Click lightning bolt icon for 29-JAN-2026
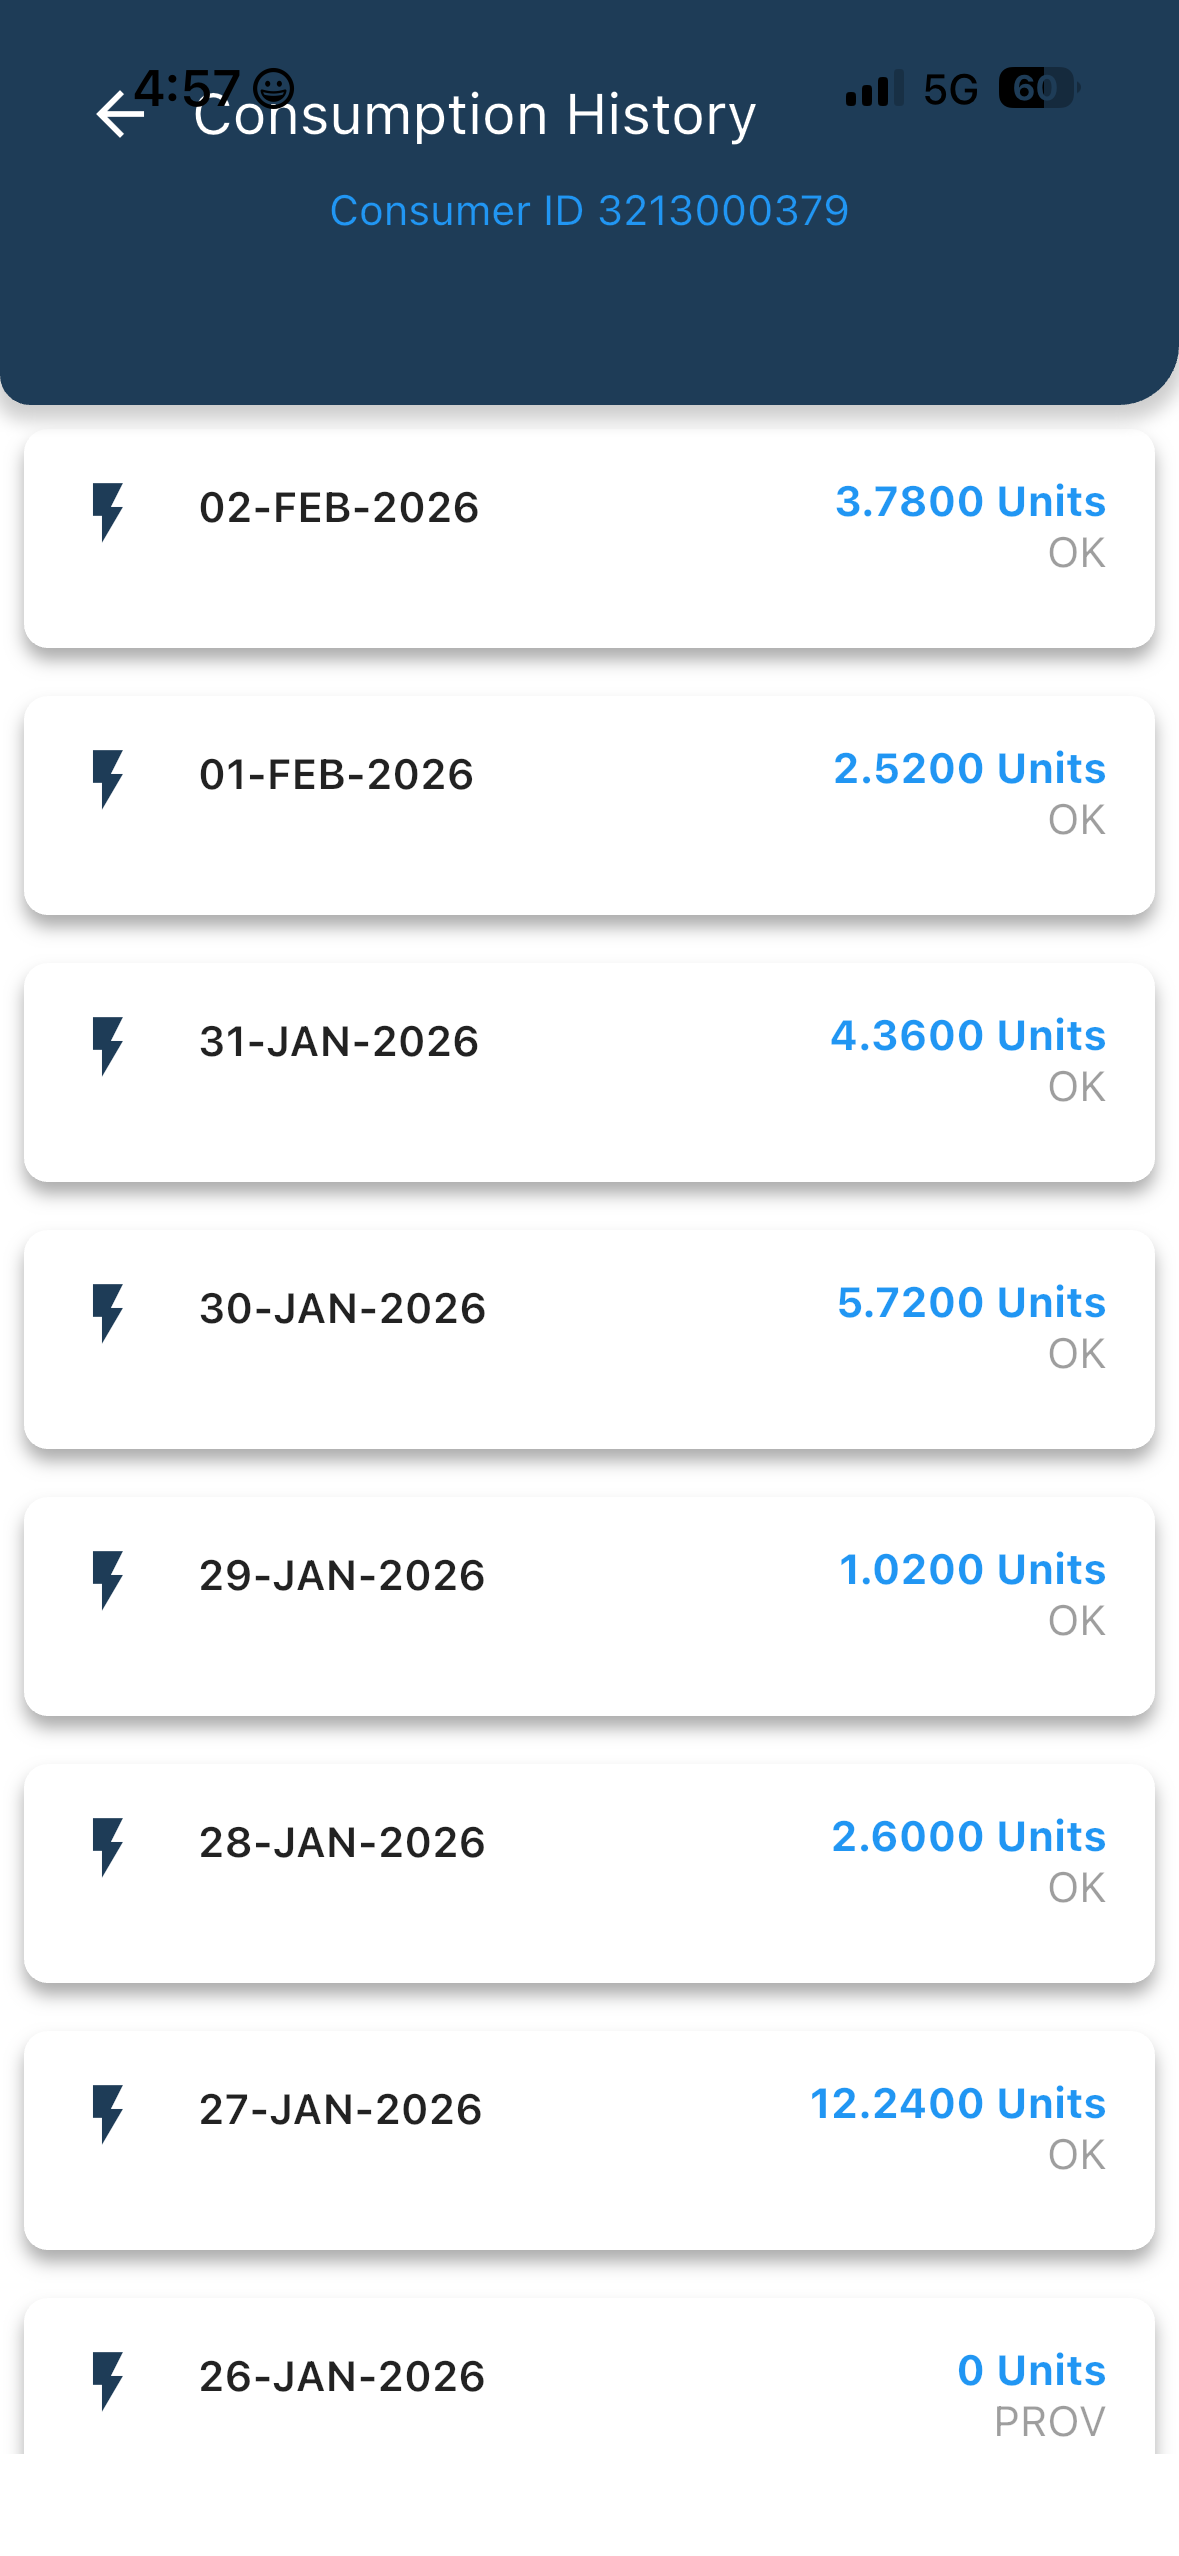This screenshot has width=1179, height=2556. click(107, 1580)
